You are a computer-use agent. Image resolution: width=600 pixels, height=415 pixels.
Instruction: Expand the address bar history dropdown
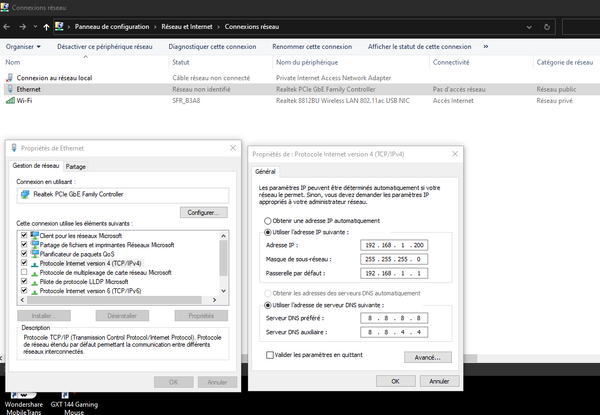(529, 27)
